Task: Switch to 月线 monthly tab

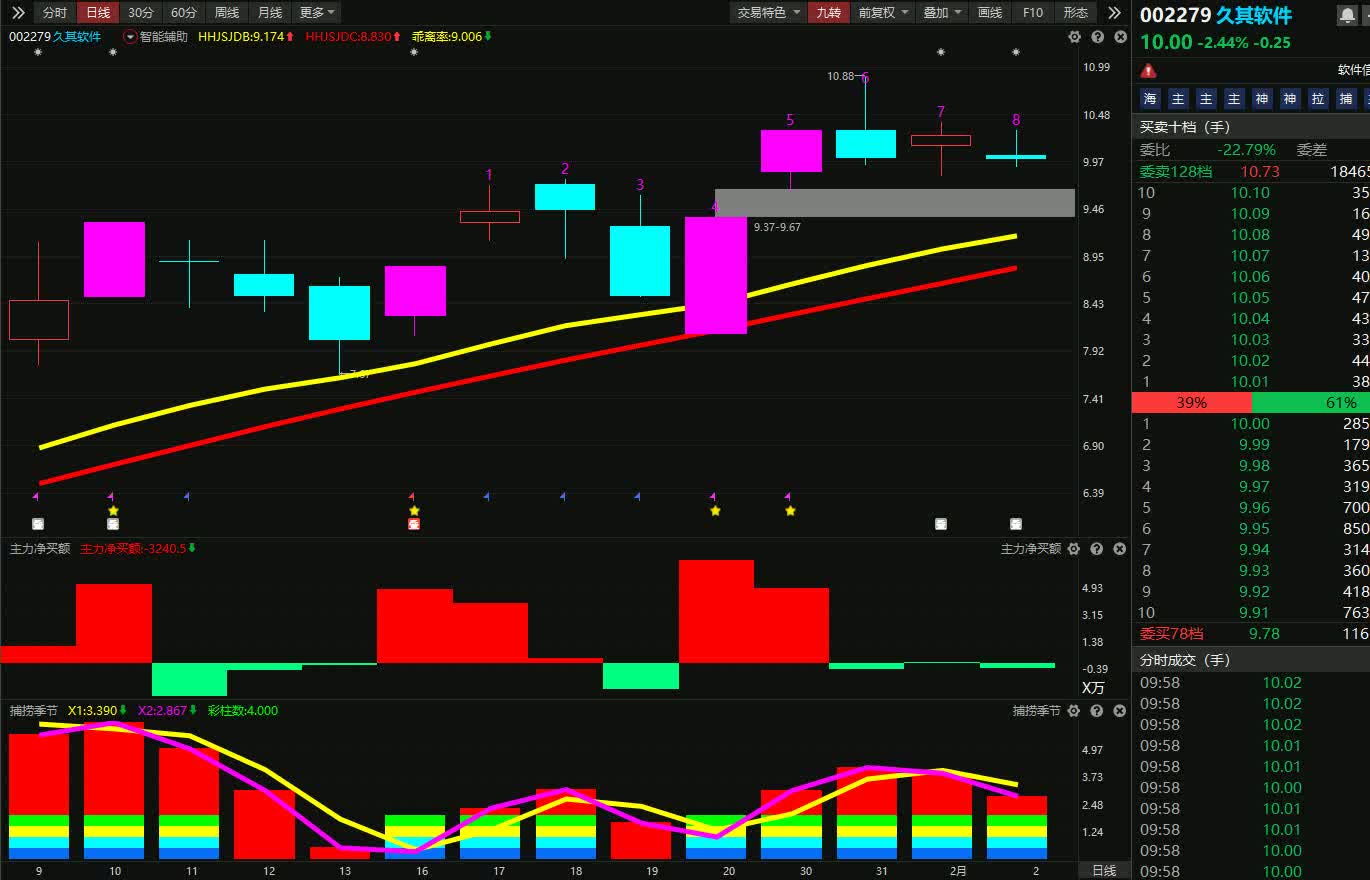Action: tap(270, 13)
